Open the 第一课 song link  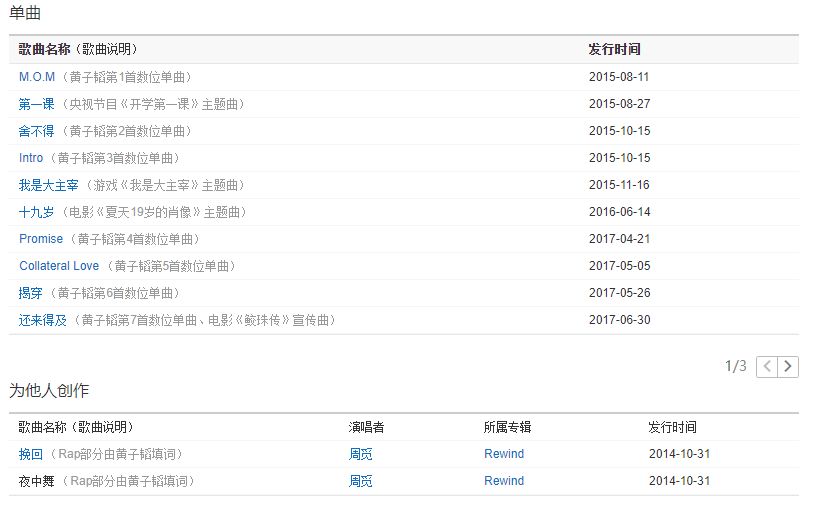click(x=37, y=104)
